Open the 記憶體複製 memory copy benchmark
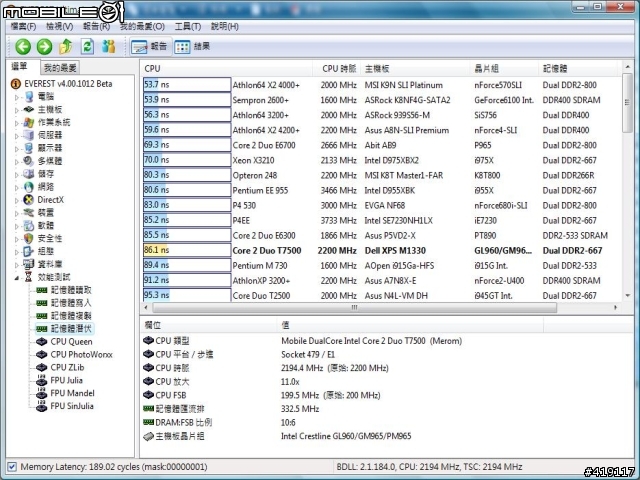640x480 pixels. point(71,316)
